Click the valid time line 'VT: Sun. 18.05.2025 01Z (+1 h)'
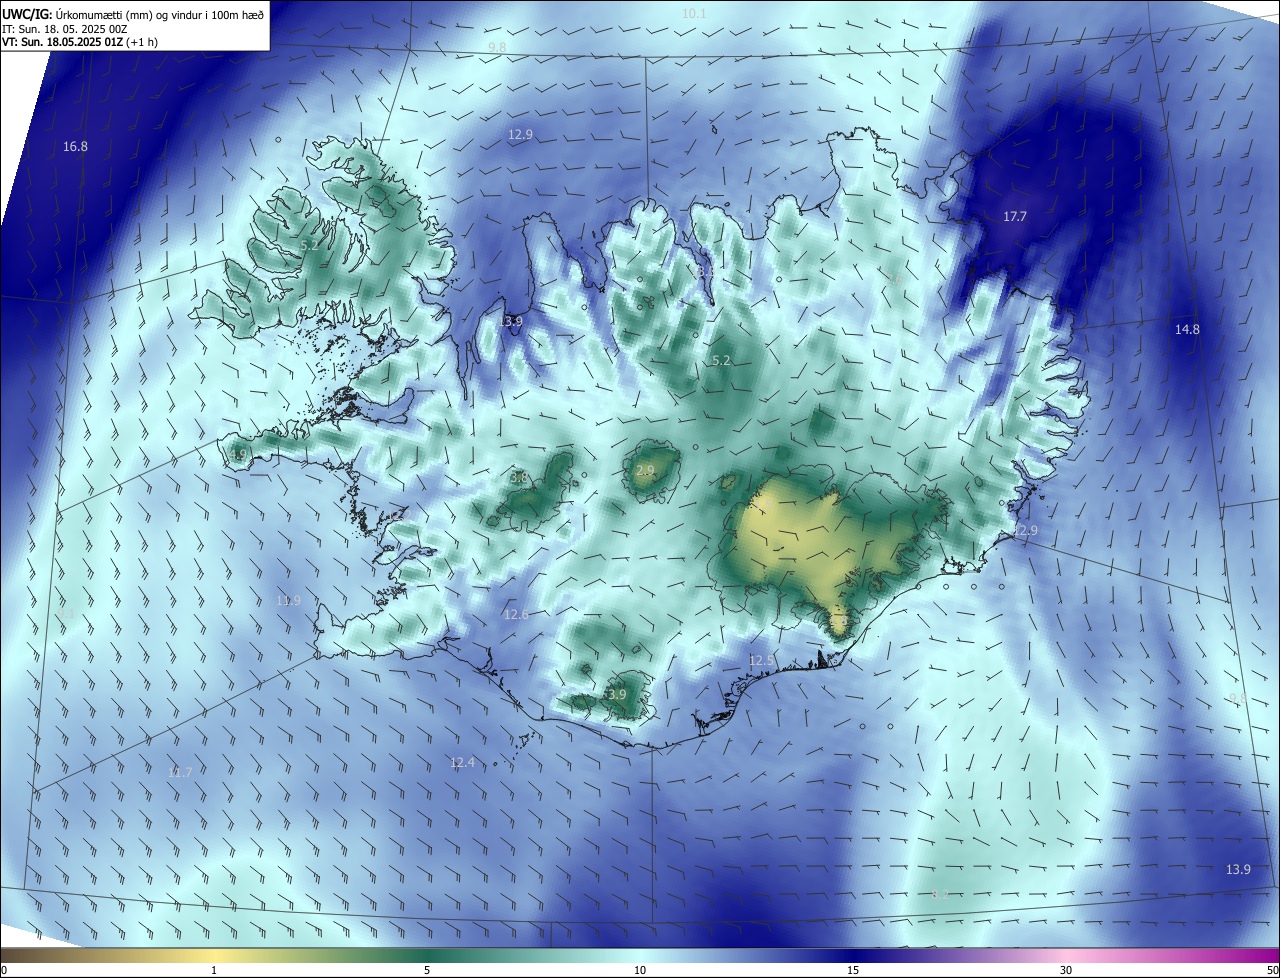The width and height of the screenshot is (1280, 978). pos(79,42)
